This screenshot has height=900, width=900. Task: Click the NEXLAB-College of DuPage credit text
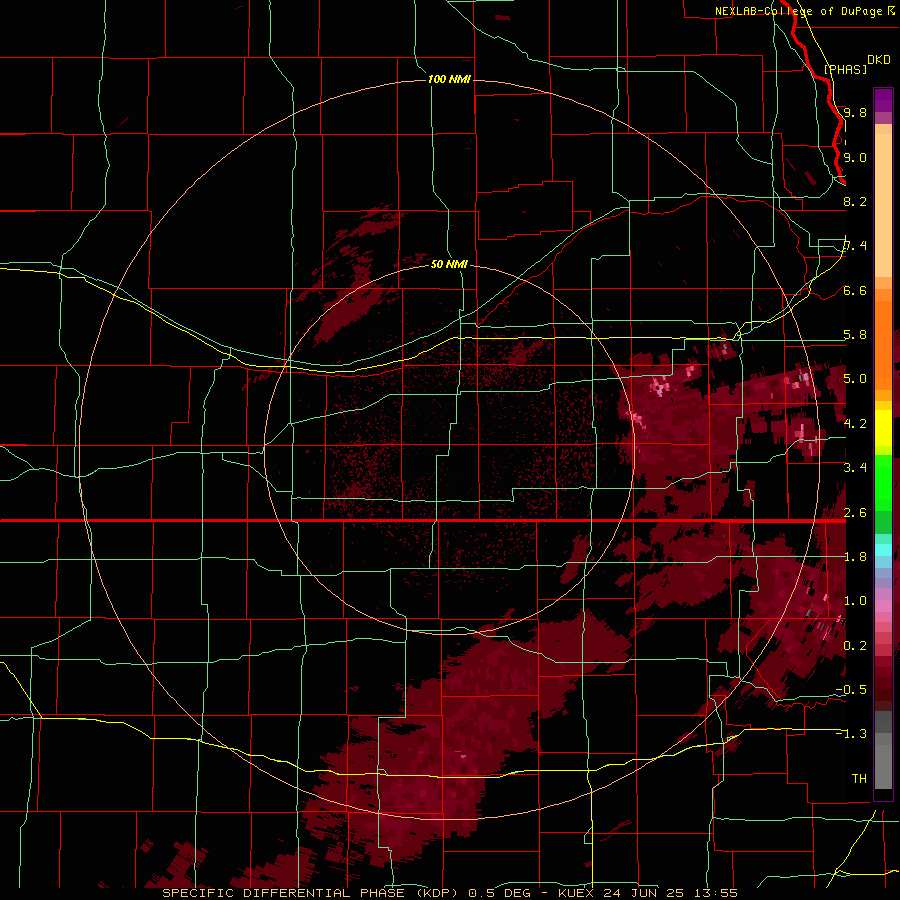click(799, 11)
